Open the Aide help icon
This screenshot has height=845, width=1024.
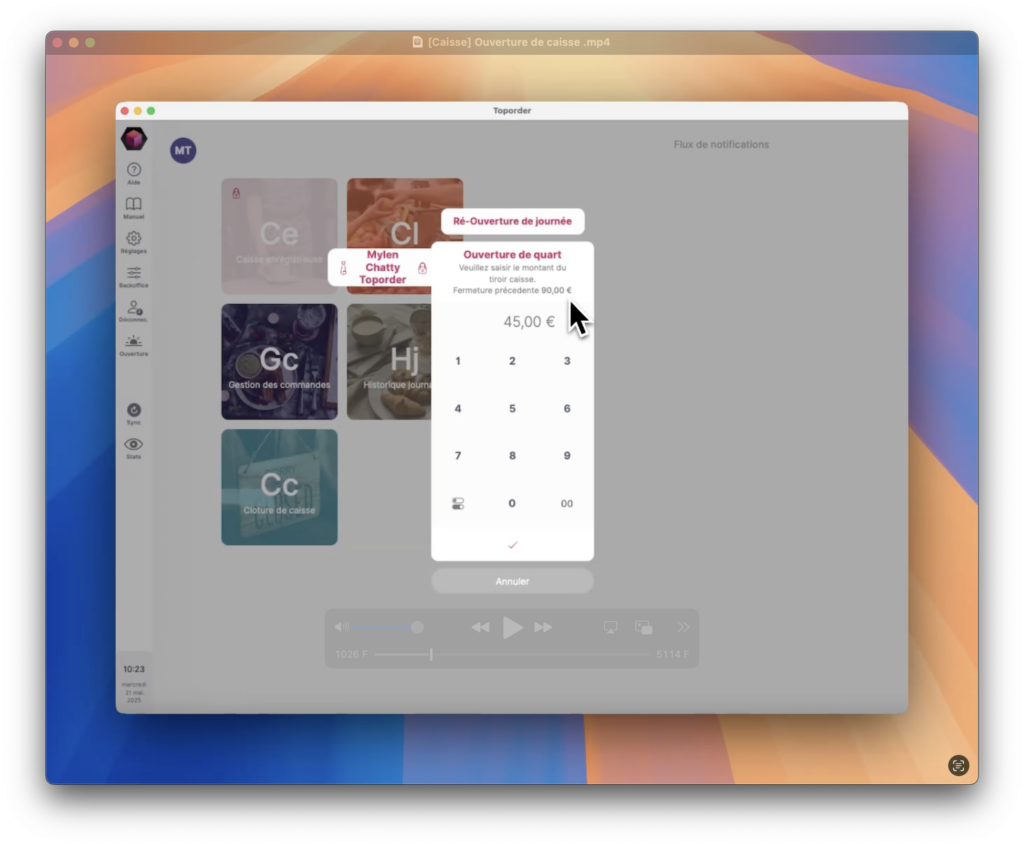133,171
